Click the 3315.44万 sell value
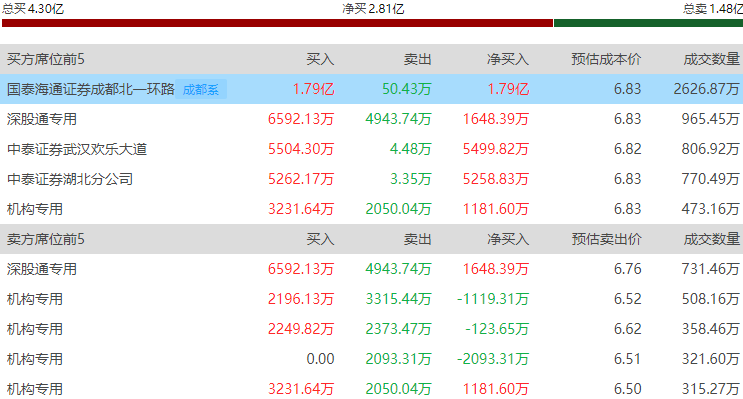The width and height of the screenshot is (743, 399). pyautogui.click(x=399, y=299)
